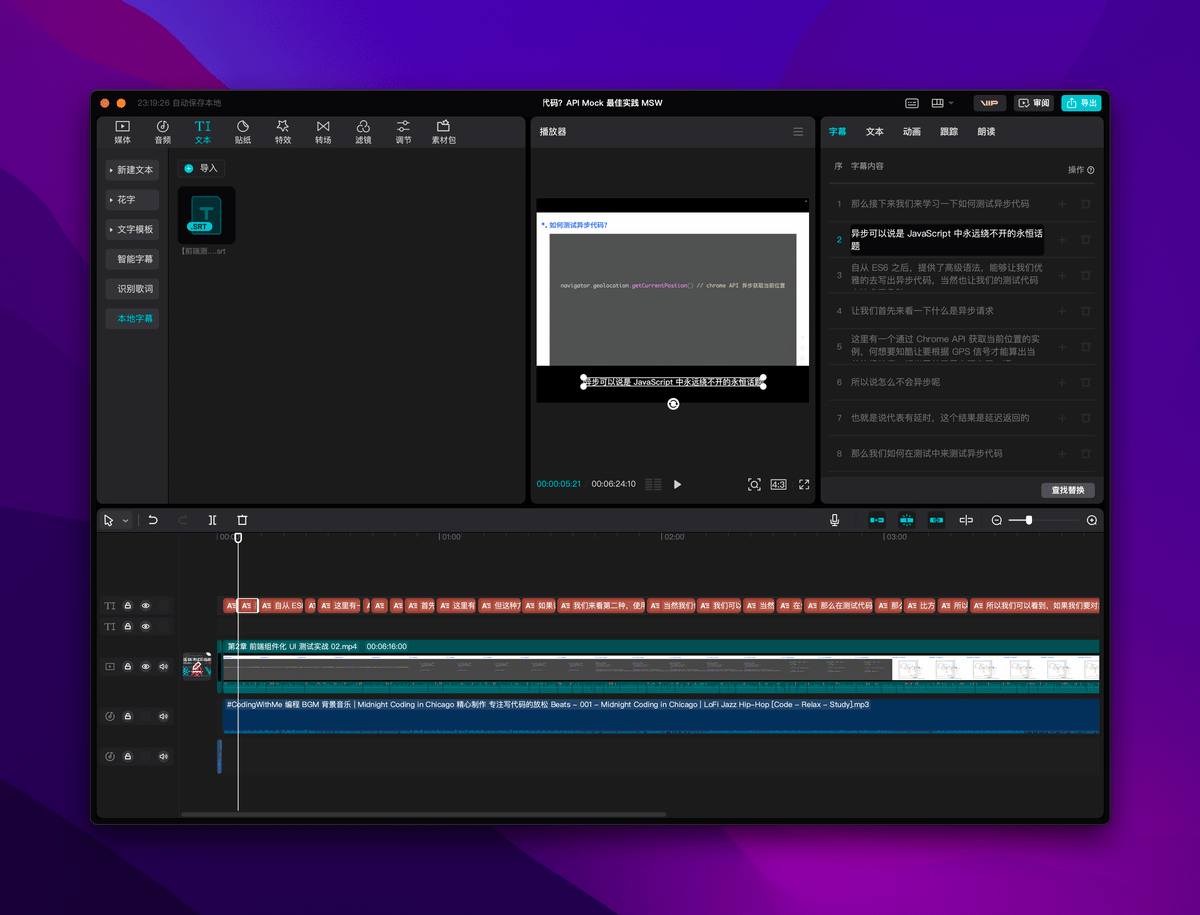The image size is (1200, 915).
Task: Click the 查找替换 find and replace button
Action: point(1068,490)
